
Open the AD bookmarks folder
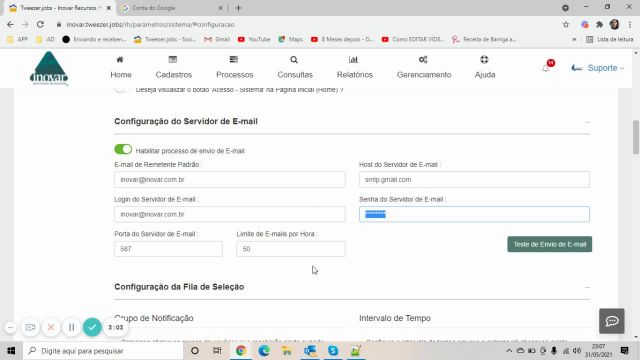click(x=45, y=39)
